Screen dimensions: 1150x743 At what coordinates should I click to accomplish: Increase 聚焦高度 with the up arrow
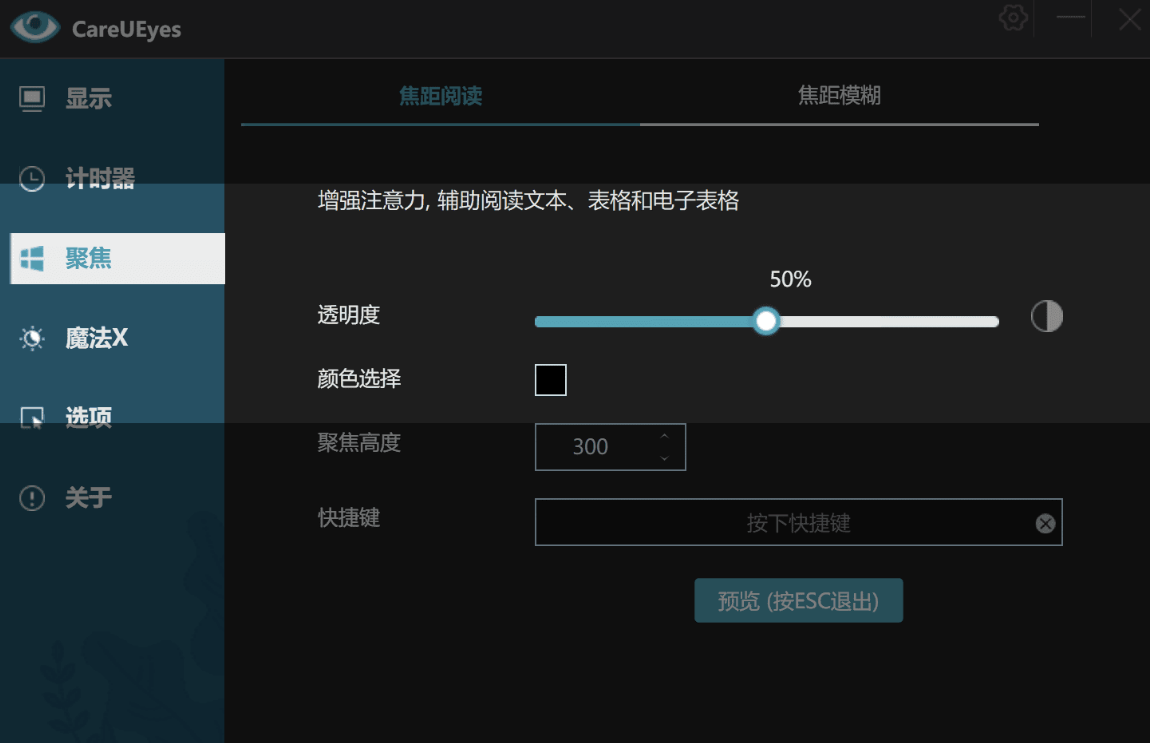pos(663,436)
